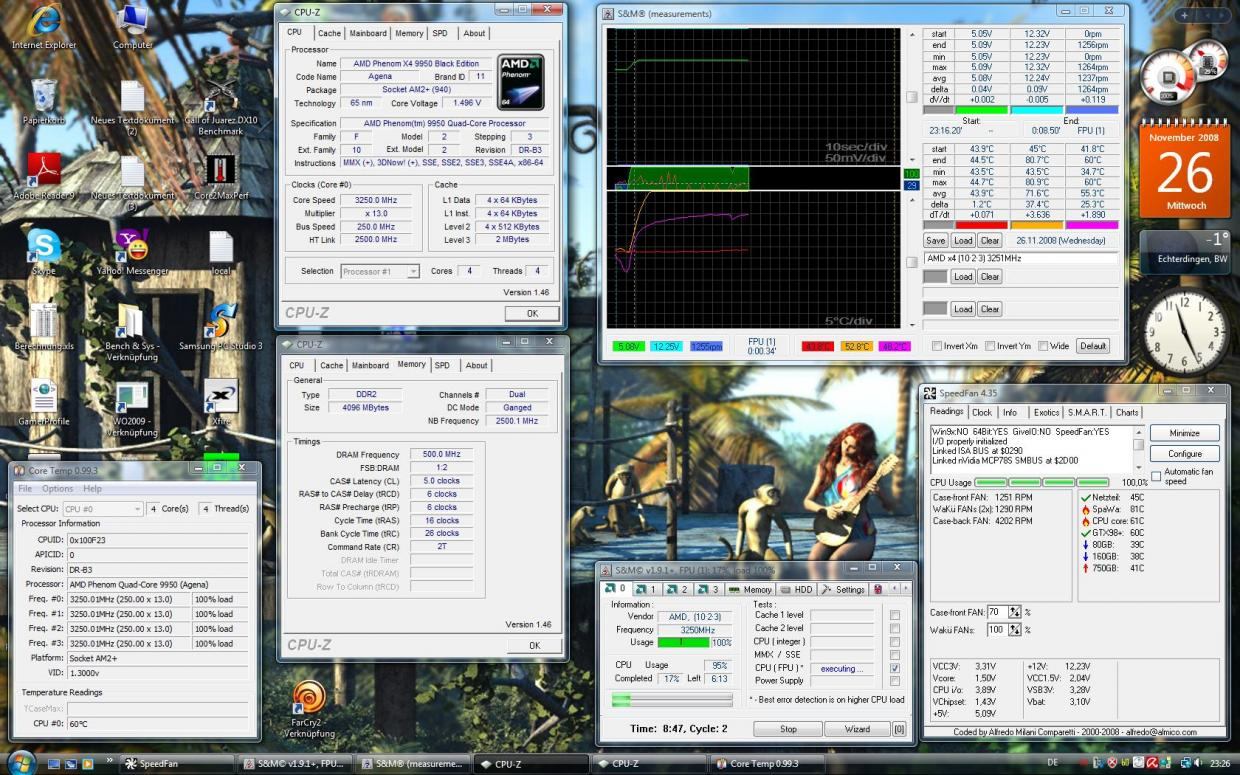Click the Default button in S&M measurements
Viewport: 1240px width, 775px height.
coord(1093,346)
